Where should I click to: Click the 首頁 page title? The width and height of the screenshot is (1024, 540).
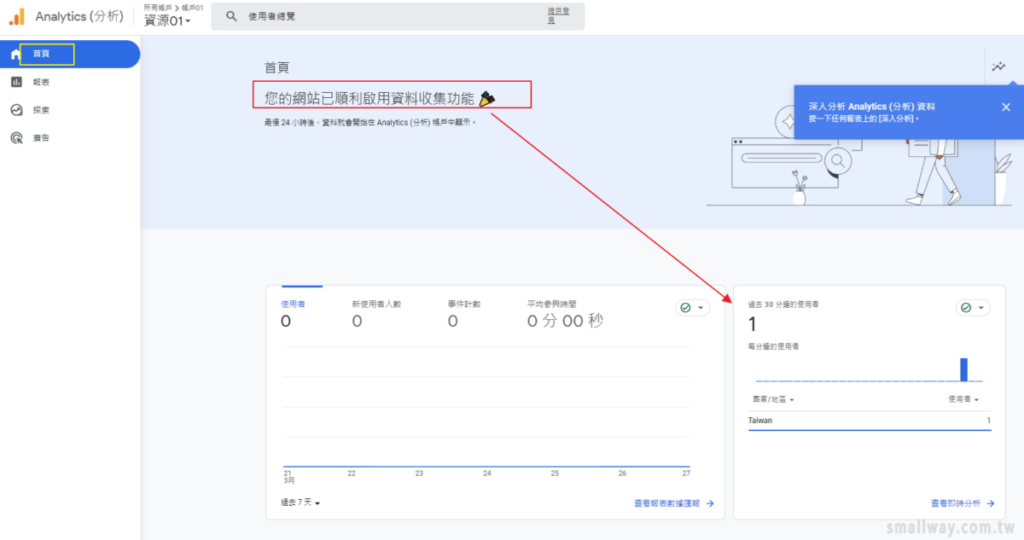276,67
